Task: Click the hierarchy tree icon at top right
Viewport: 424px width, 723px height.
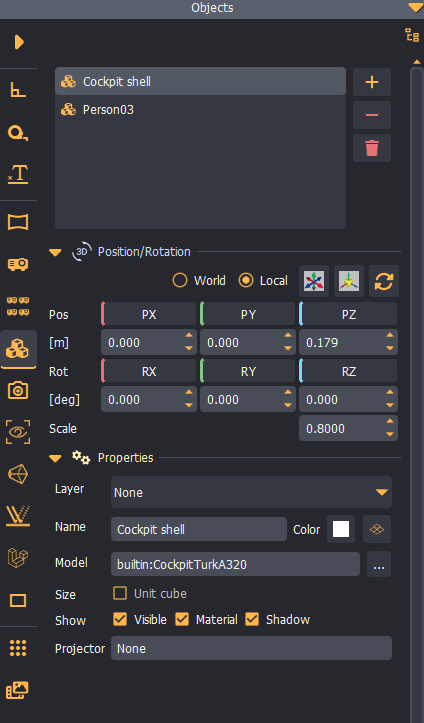Action: (412, 35)
